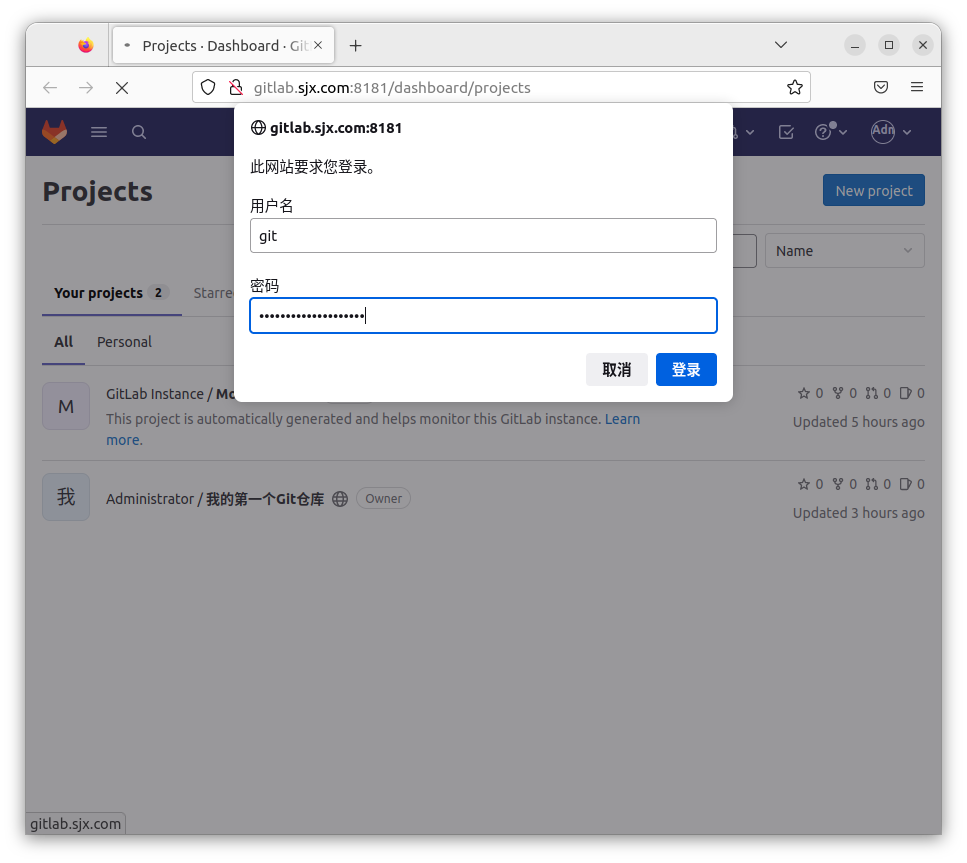The image size is (967, 863).
Task: Open the Help menu dropdown
Action: [x=830, y=132]
